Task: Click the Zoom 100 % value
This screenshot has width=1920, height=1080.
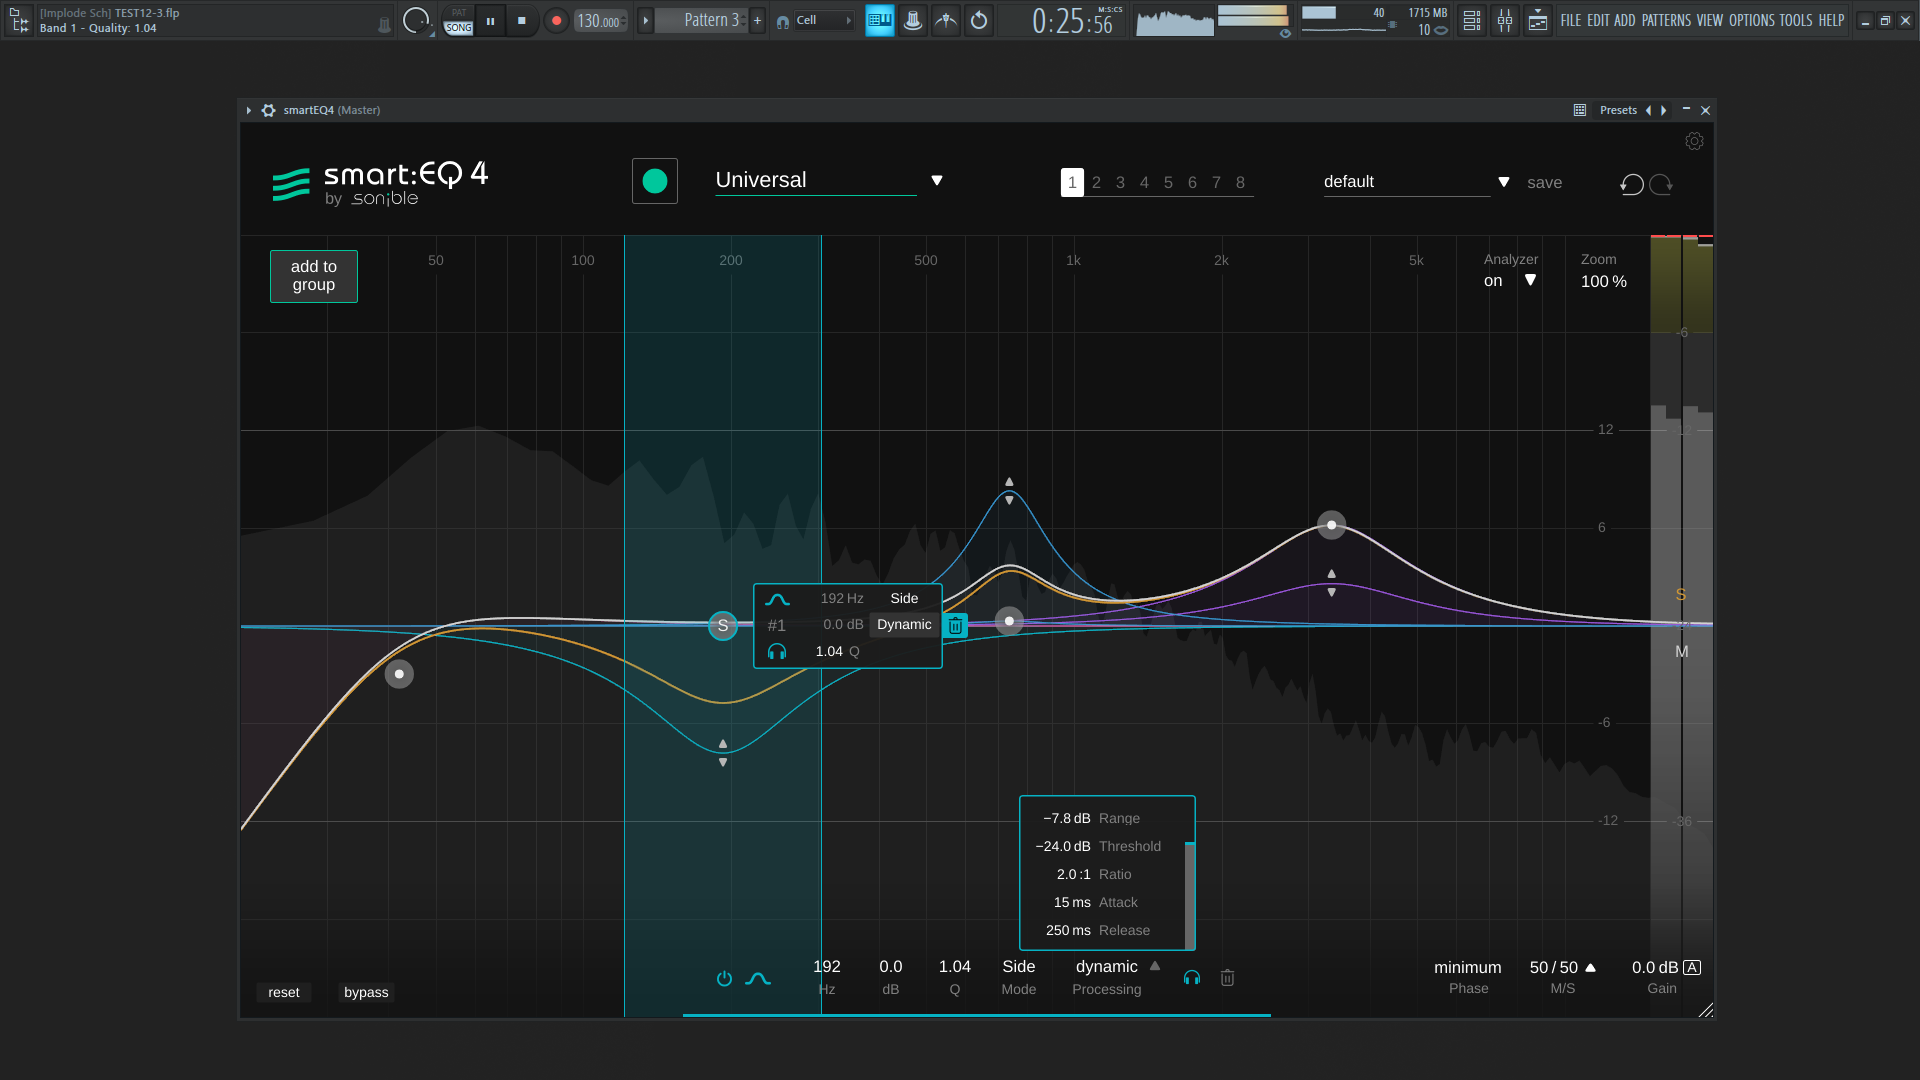Action: click(x=1603, y=282)
